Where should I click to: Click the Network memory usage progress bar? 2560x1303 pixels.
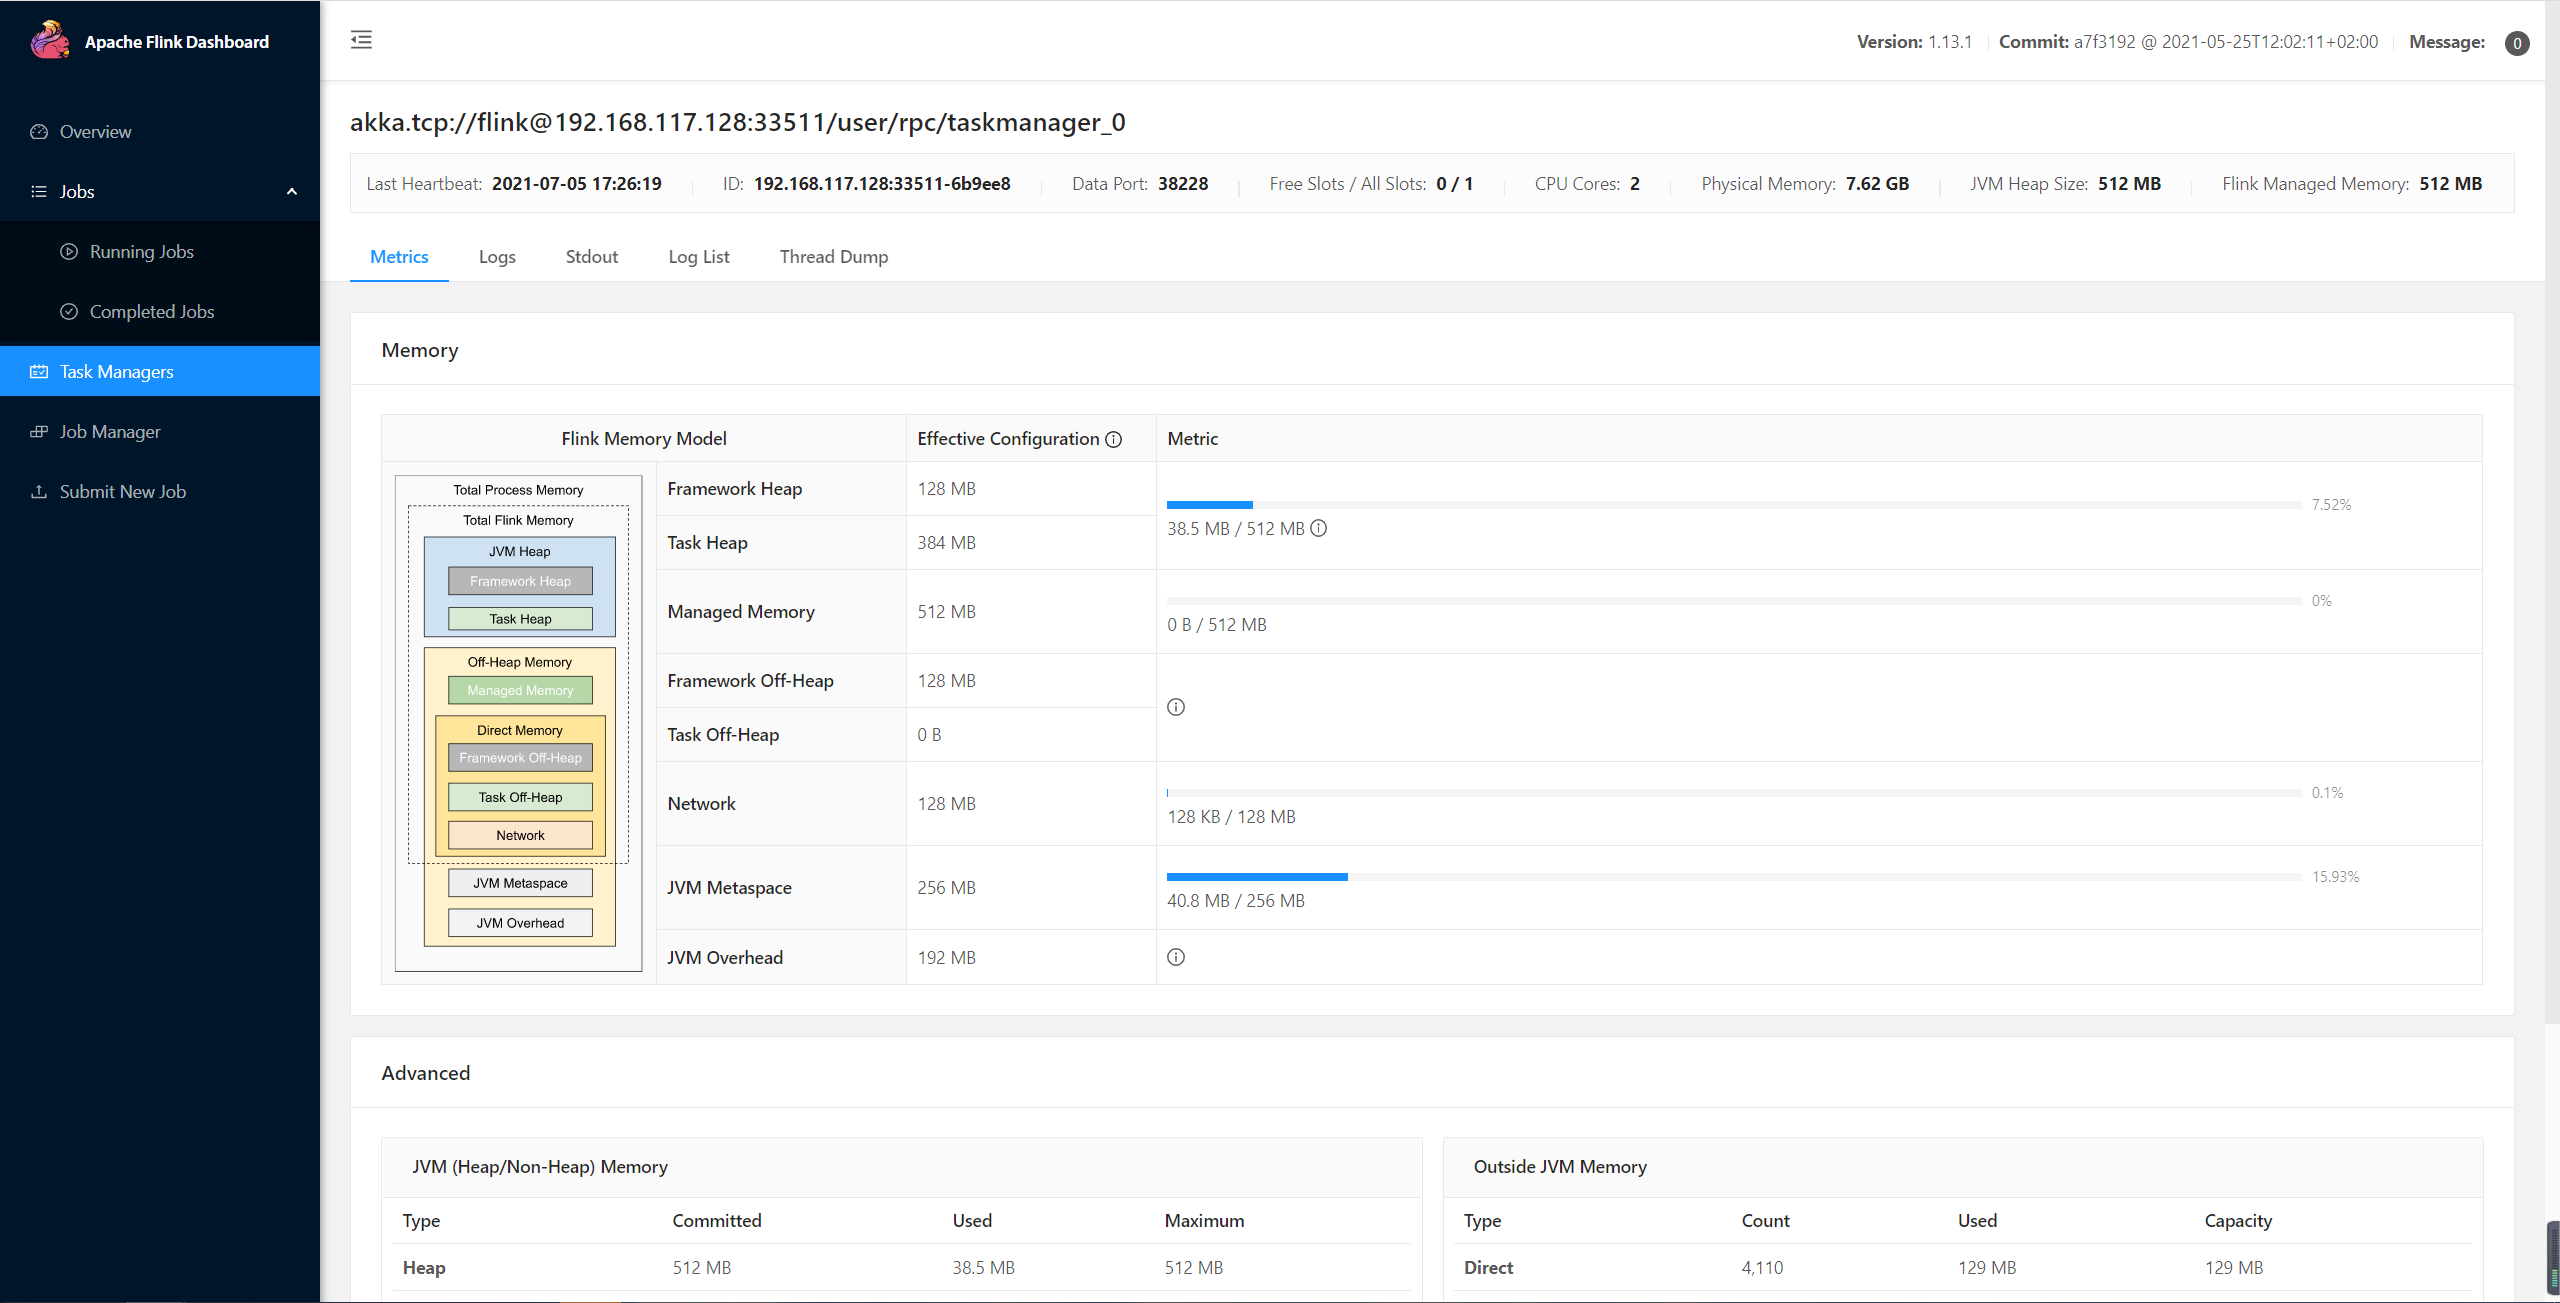1734,793
